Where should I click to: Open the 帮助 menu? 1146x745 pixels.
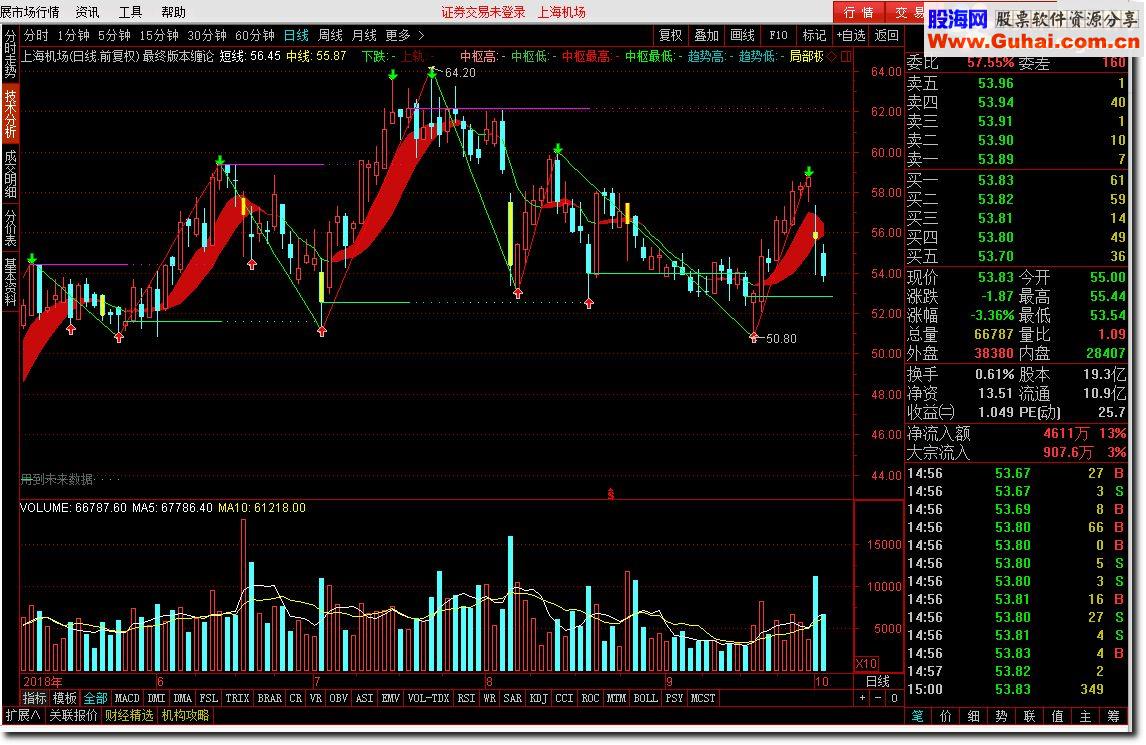tap(173, 12)
